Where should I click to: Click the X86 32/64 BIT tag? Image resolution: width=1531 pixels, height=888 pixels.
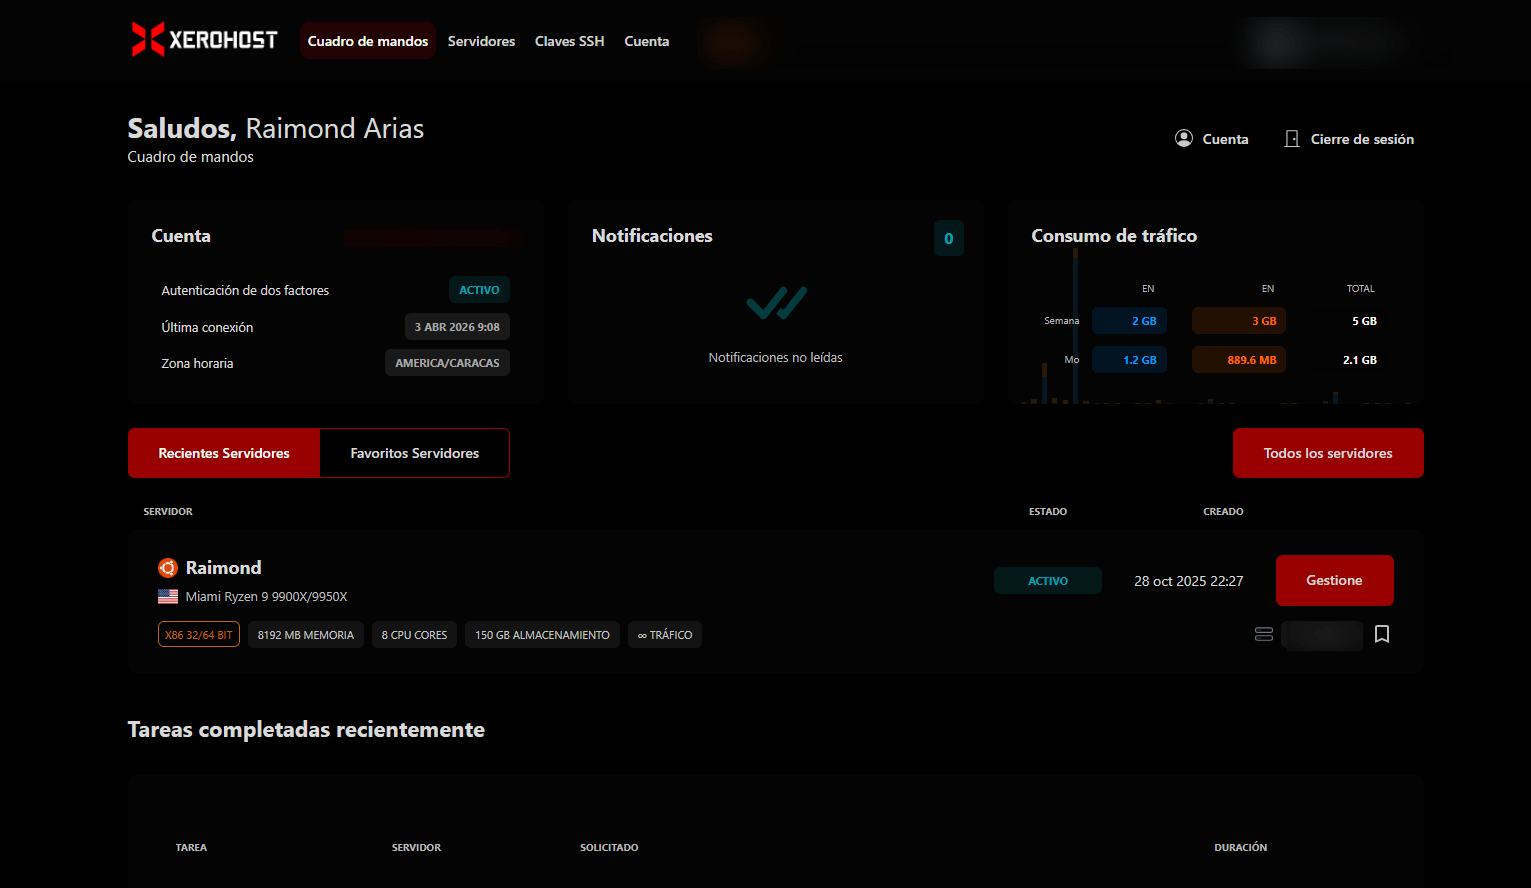pos(198,635)
